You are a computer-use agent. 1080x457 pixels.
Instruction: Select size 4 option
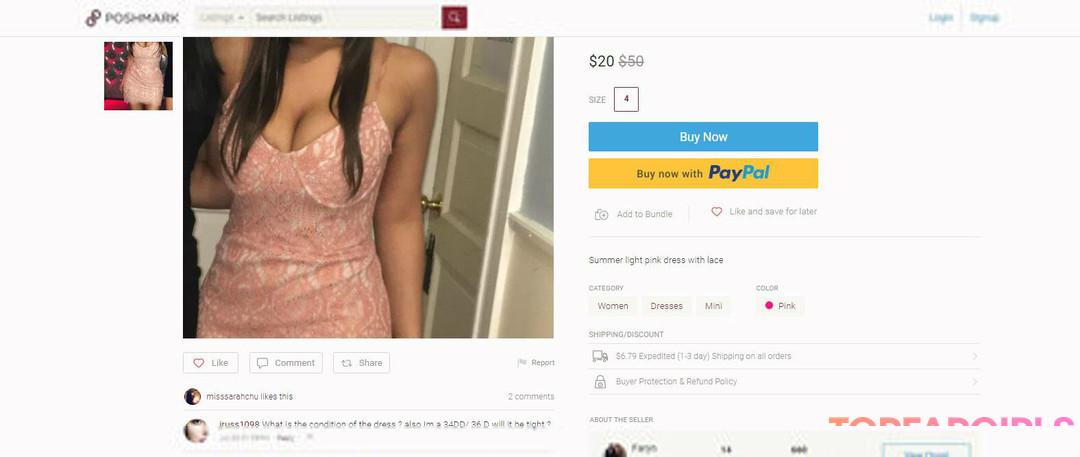click(x=626, y=99)
